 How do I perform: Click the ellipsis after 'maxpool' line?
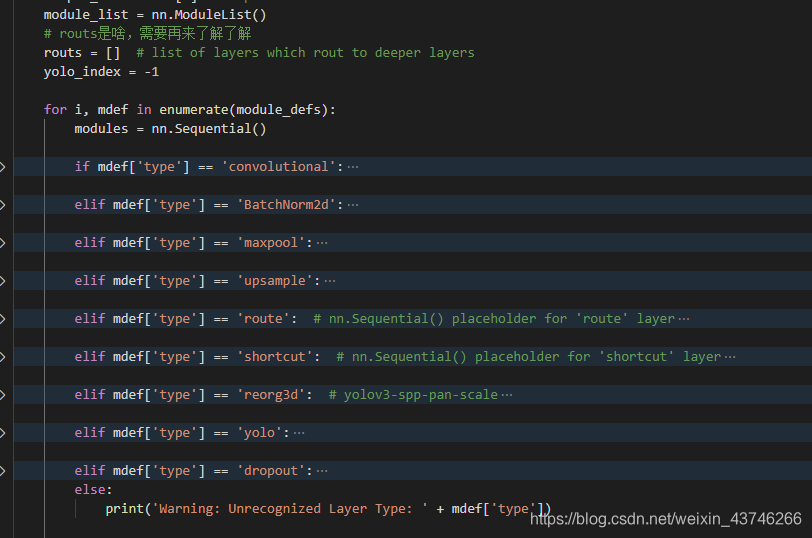322,243
